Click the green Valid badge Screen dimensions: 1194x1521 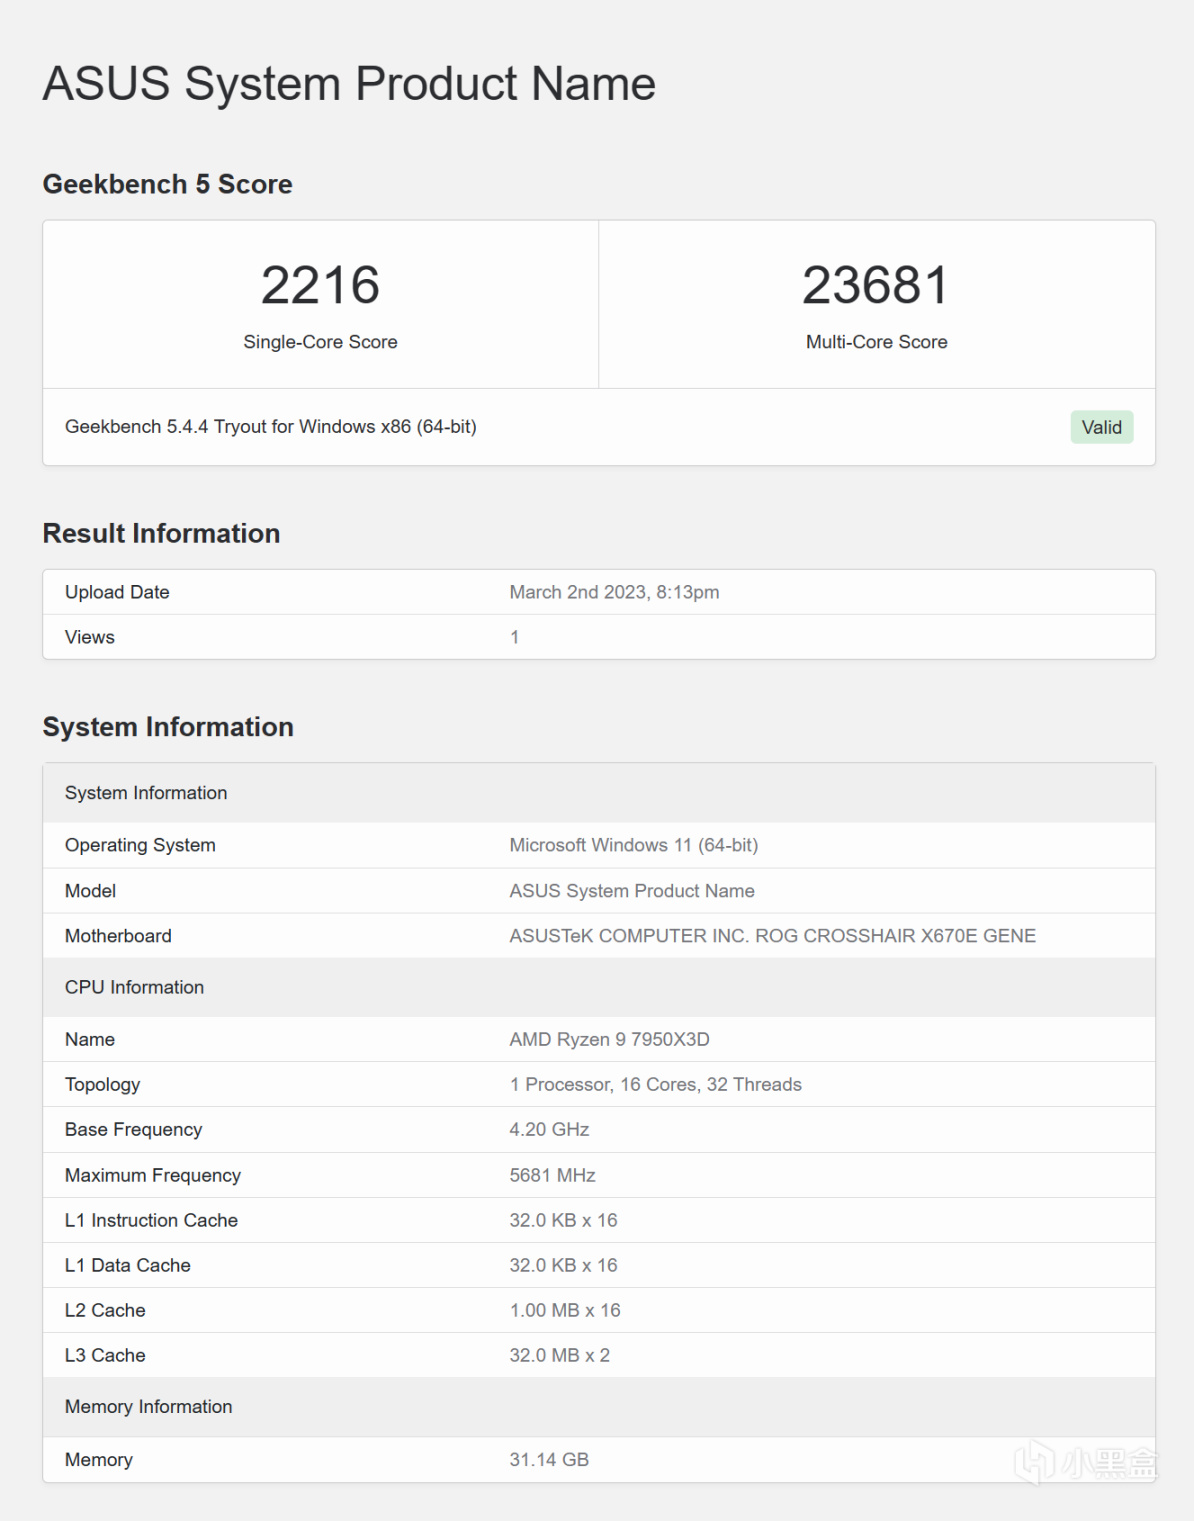(x=1102, y=427)
